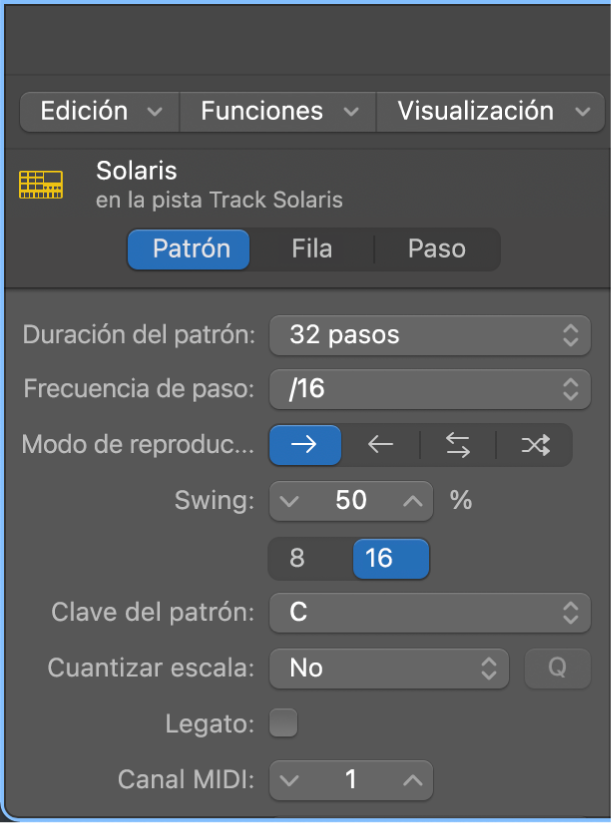Open Frecuencia de paso dropdown
Screen dimensions: 612x827
point(429,388)
